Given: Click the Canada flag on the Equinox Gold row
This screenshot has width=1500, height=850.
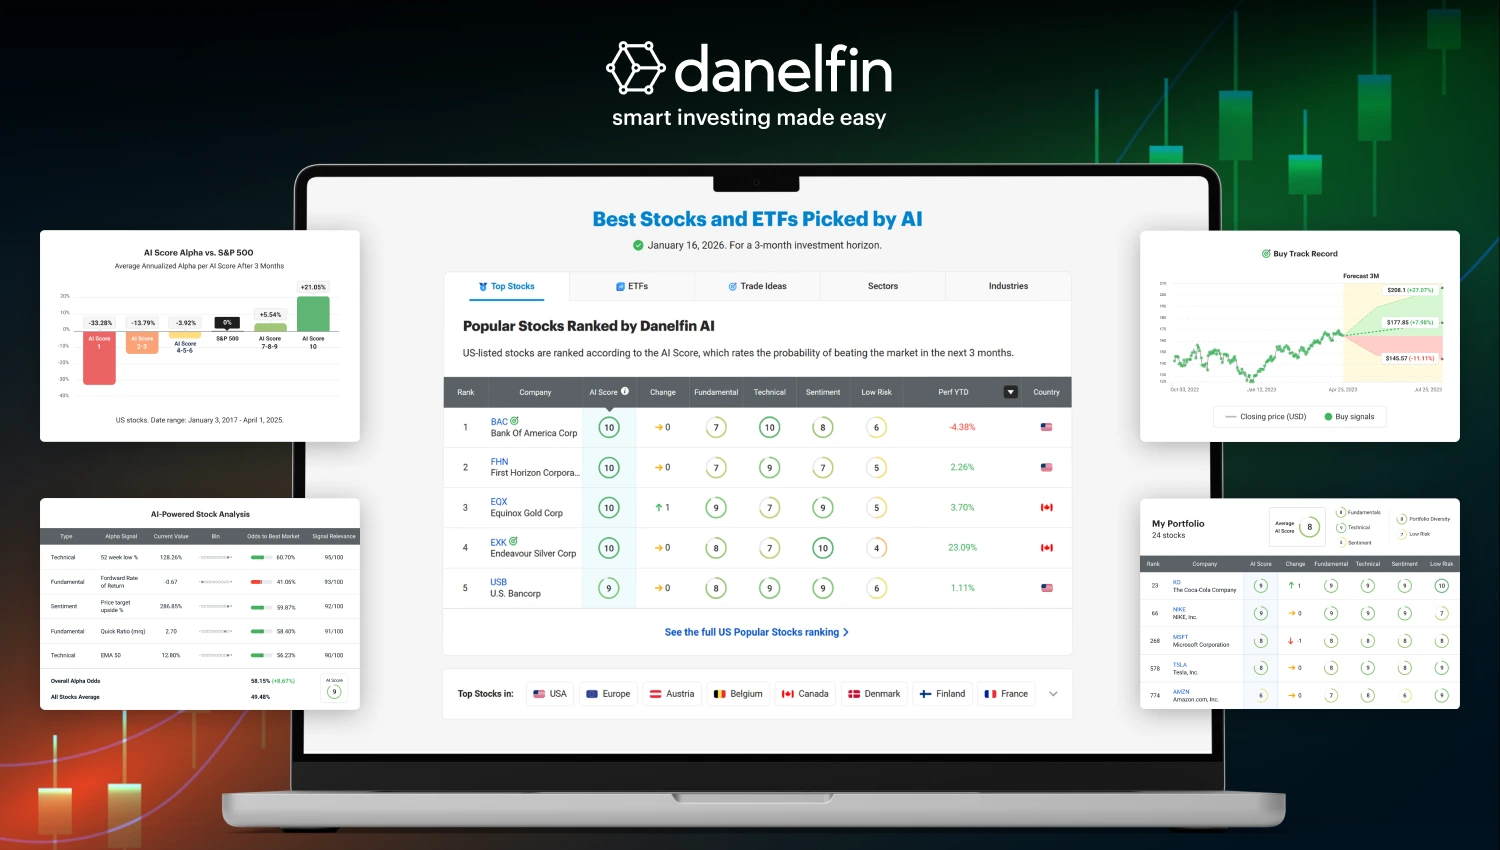Looking at the screenshot, I should 1046,507.
